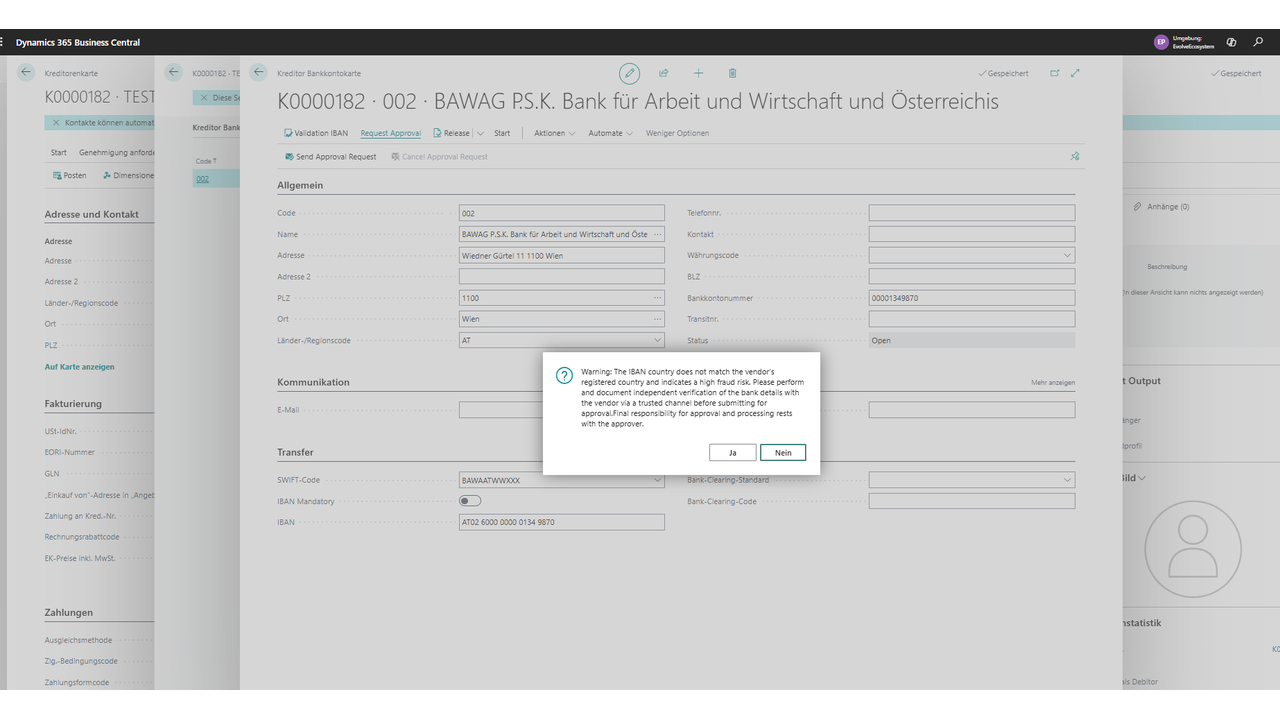Open bank card in new window icon
This screenshot has height=720, width=1280.
pyautogui.click(x=1054, y=73)
